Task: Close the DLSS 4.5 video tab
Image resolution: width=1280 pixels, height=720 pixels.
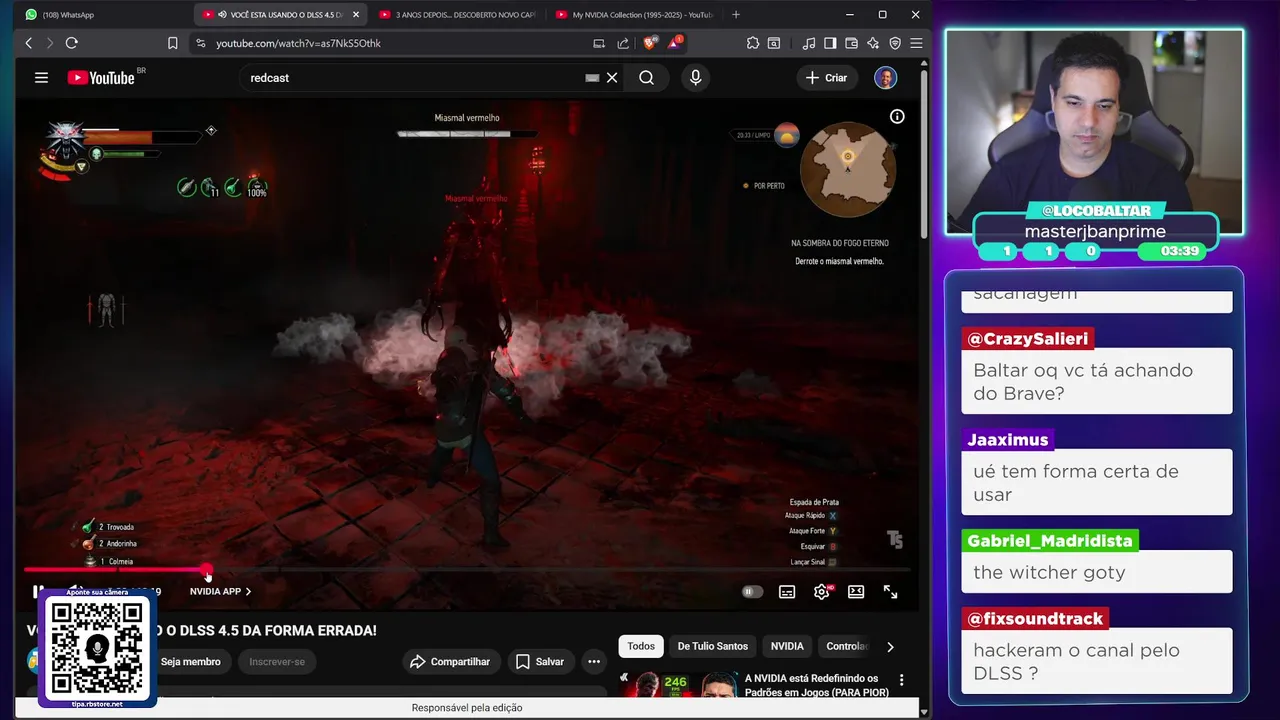Action: point(355,15)
